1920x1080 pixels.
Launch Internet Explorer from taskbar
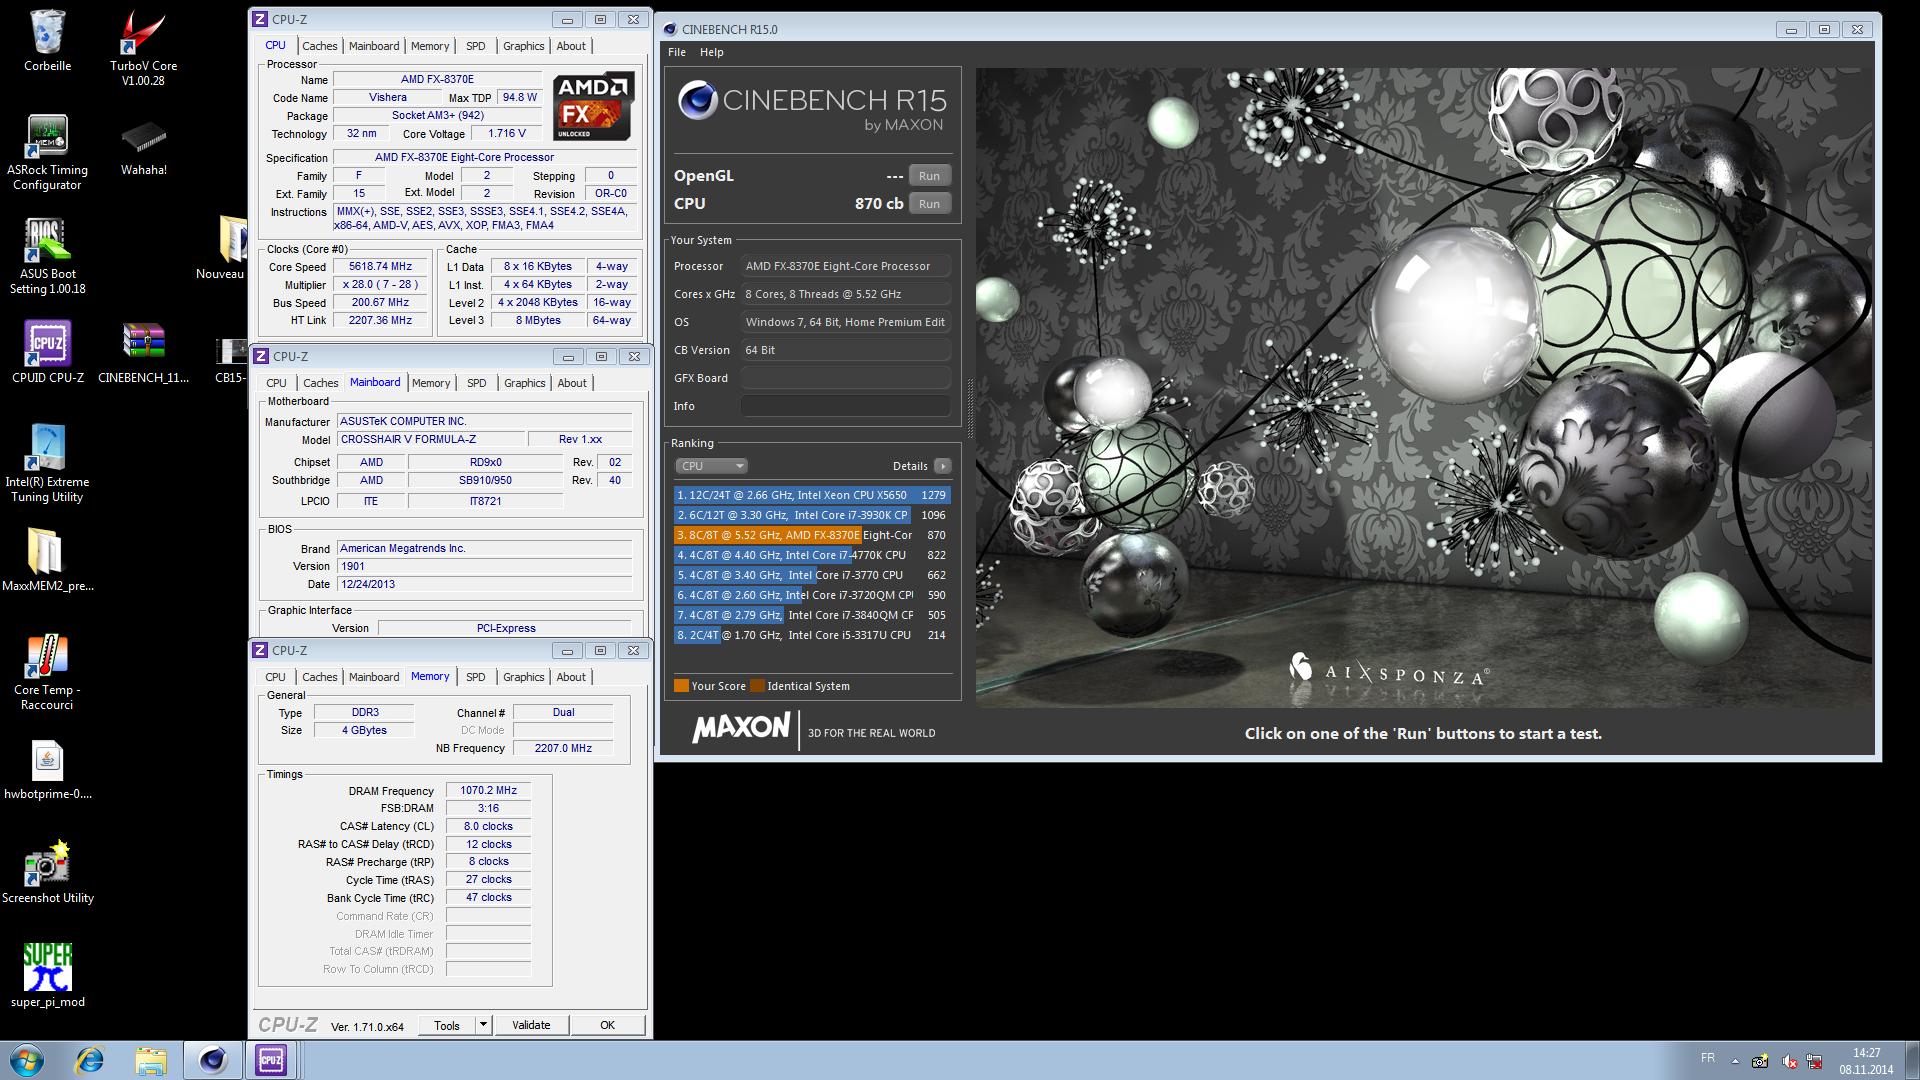91,1060
